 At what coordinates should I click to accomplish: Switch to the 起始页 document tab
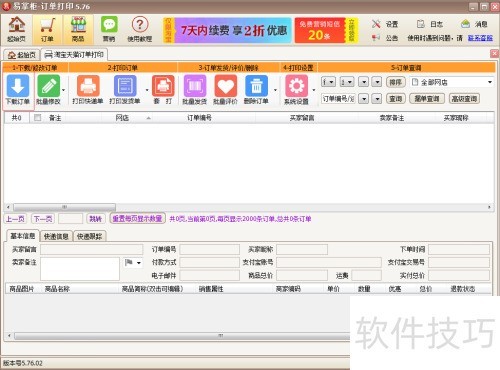pyautogui.click(x=22, y=55)
